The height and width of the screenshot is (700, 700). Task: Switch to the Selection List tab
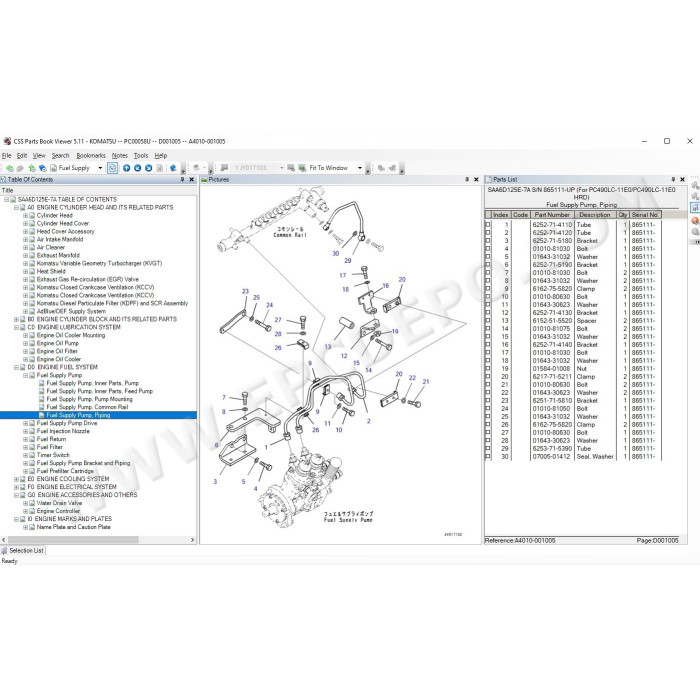[23, 550]
